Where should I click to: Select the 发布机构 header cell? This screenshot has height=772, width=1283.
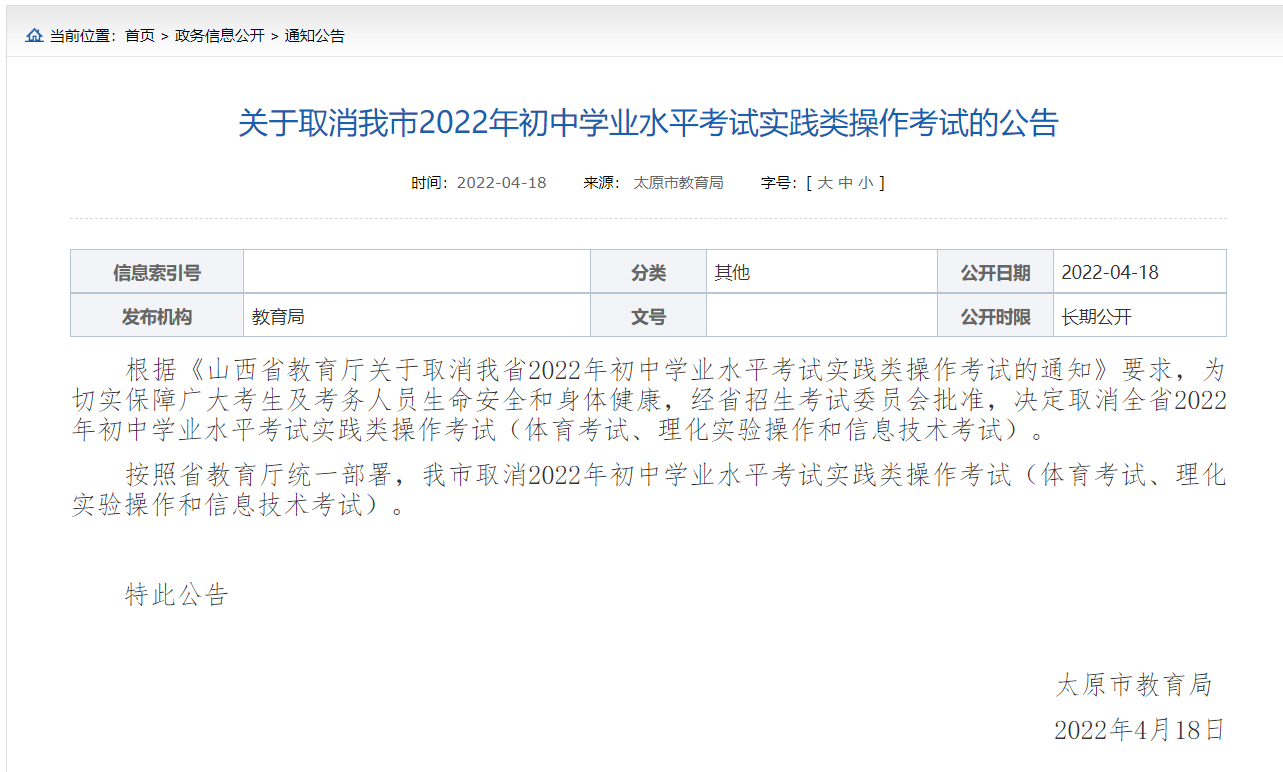(x=157, y=317)
